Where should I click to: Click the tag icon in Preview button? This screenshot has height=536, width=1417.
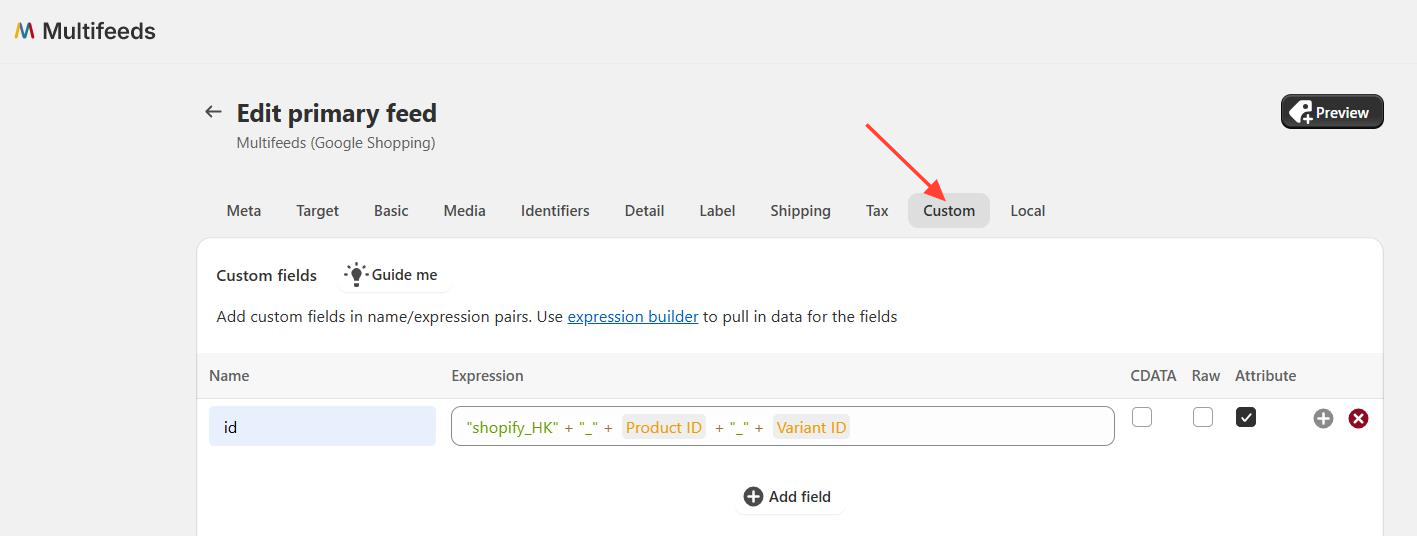pos(1301,112)
